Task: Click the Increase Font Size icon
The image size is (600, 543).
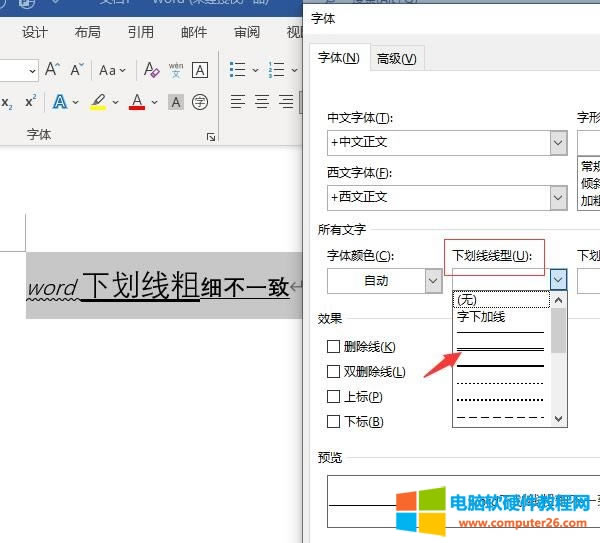Action: (x=54, y=70)
